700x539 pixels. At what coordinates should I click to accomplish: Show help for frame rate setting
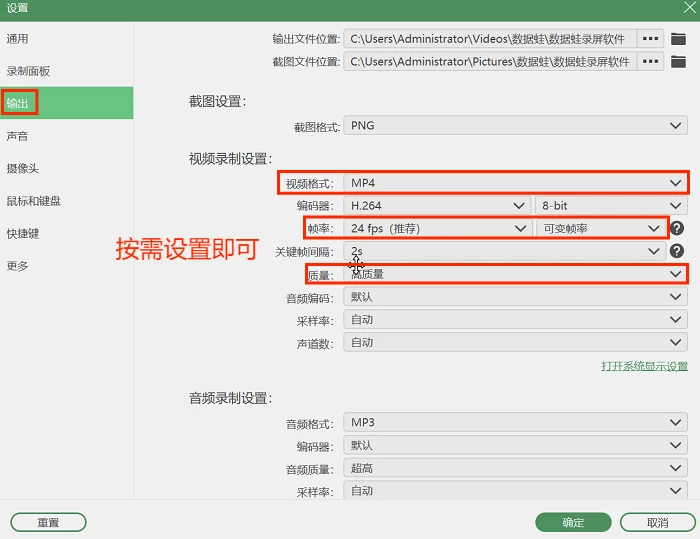(677, 228)
